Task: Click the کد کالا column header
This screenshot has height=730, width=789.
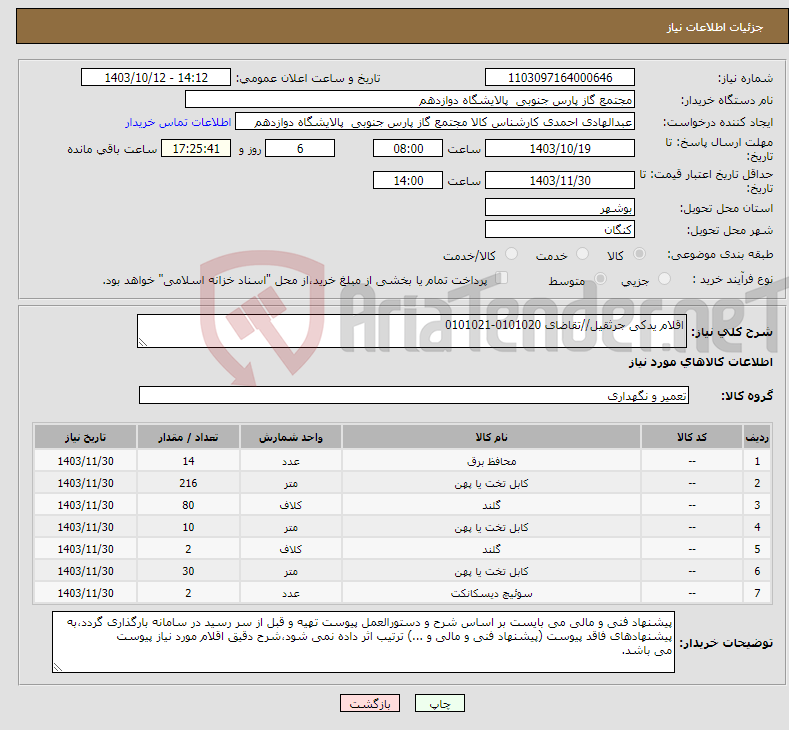Action: [692, 437]
